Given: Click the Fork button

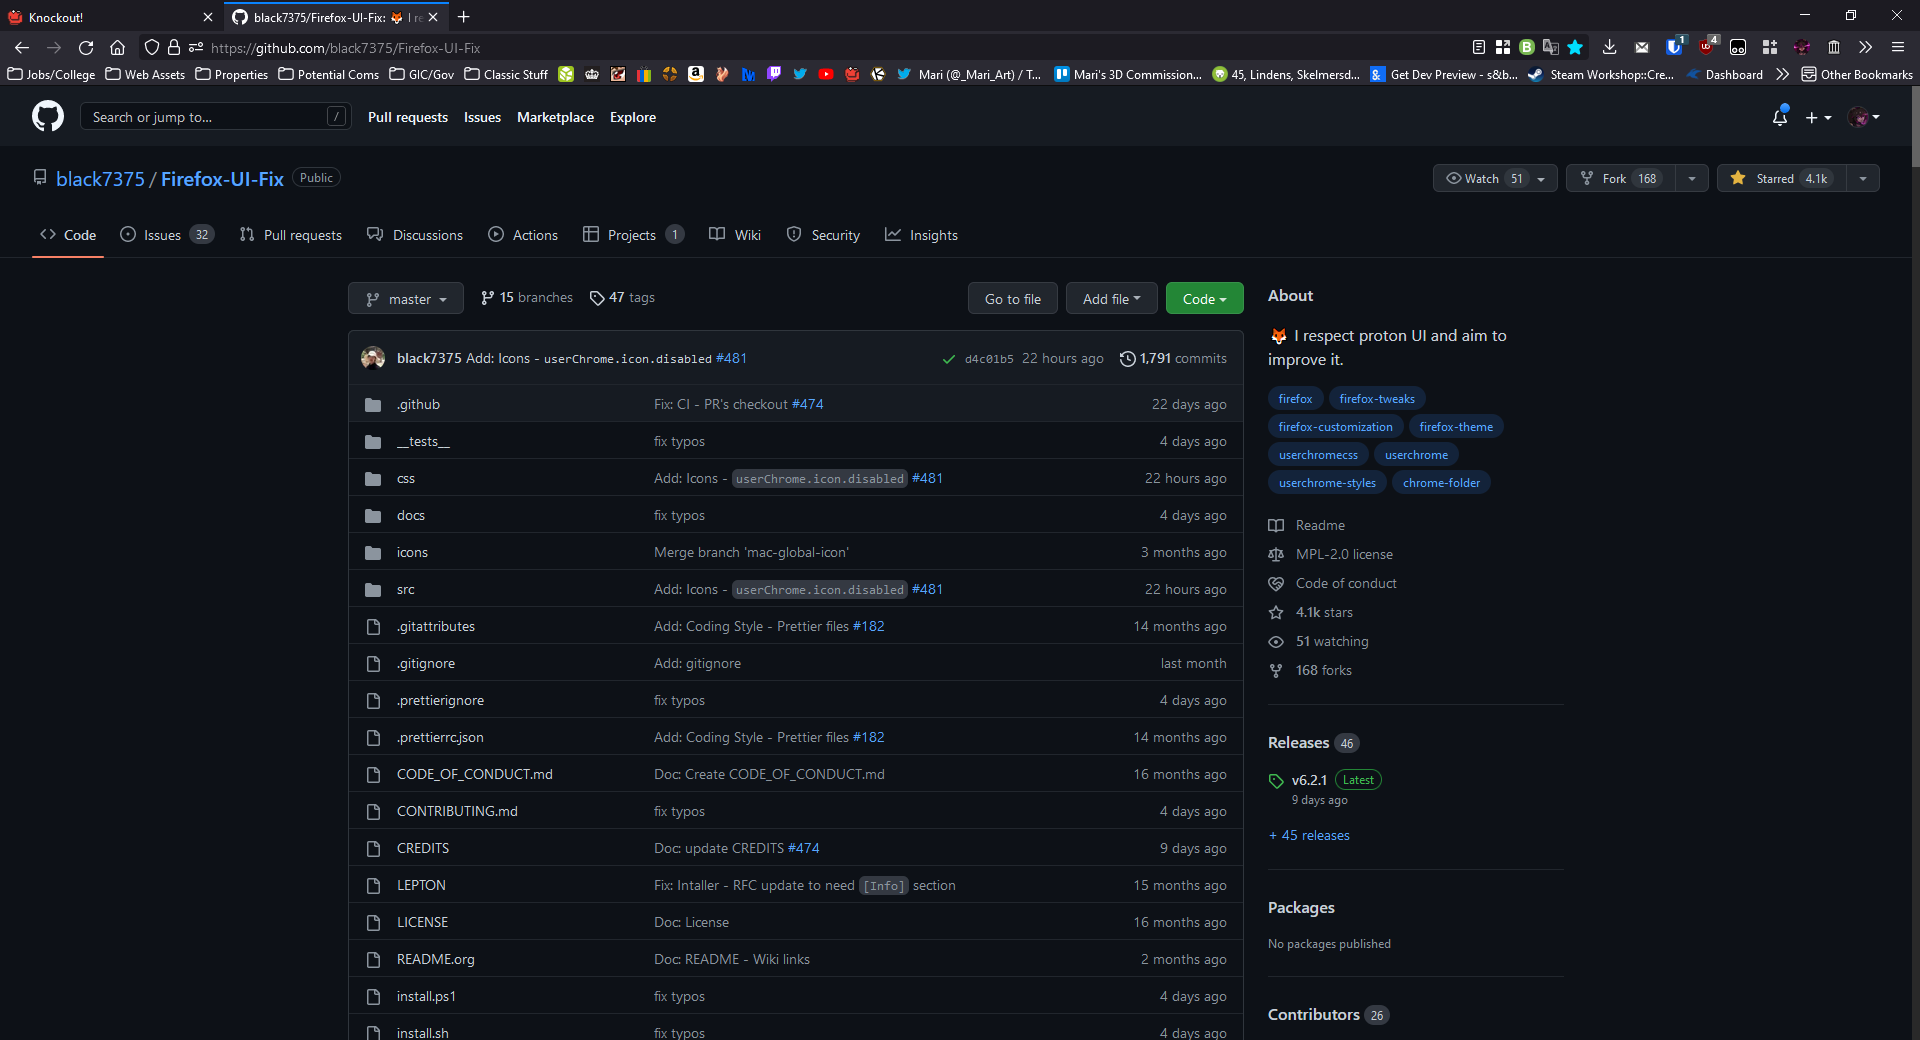Looking at the screenshot, I should tap(1621, 178).
